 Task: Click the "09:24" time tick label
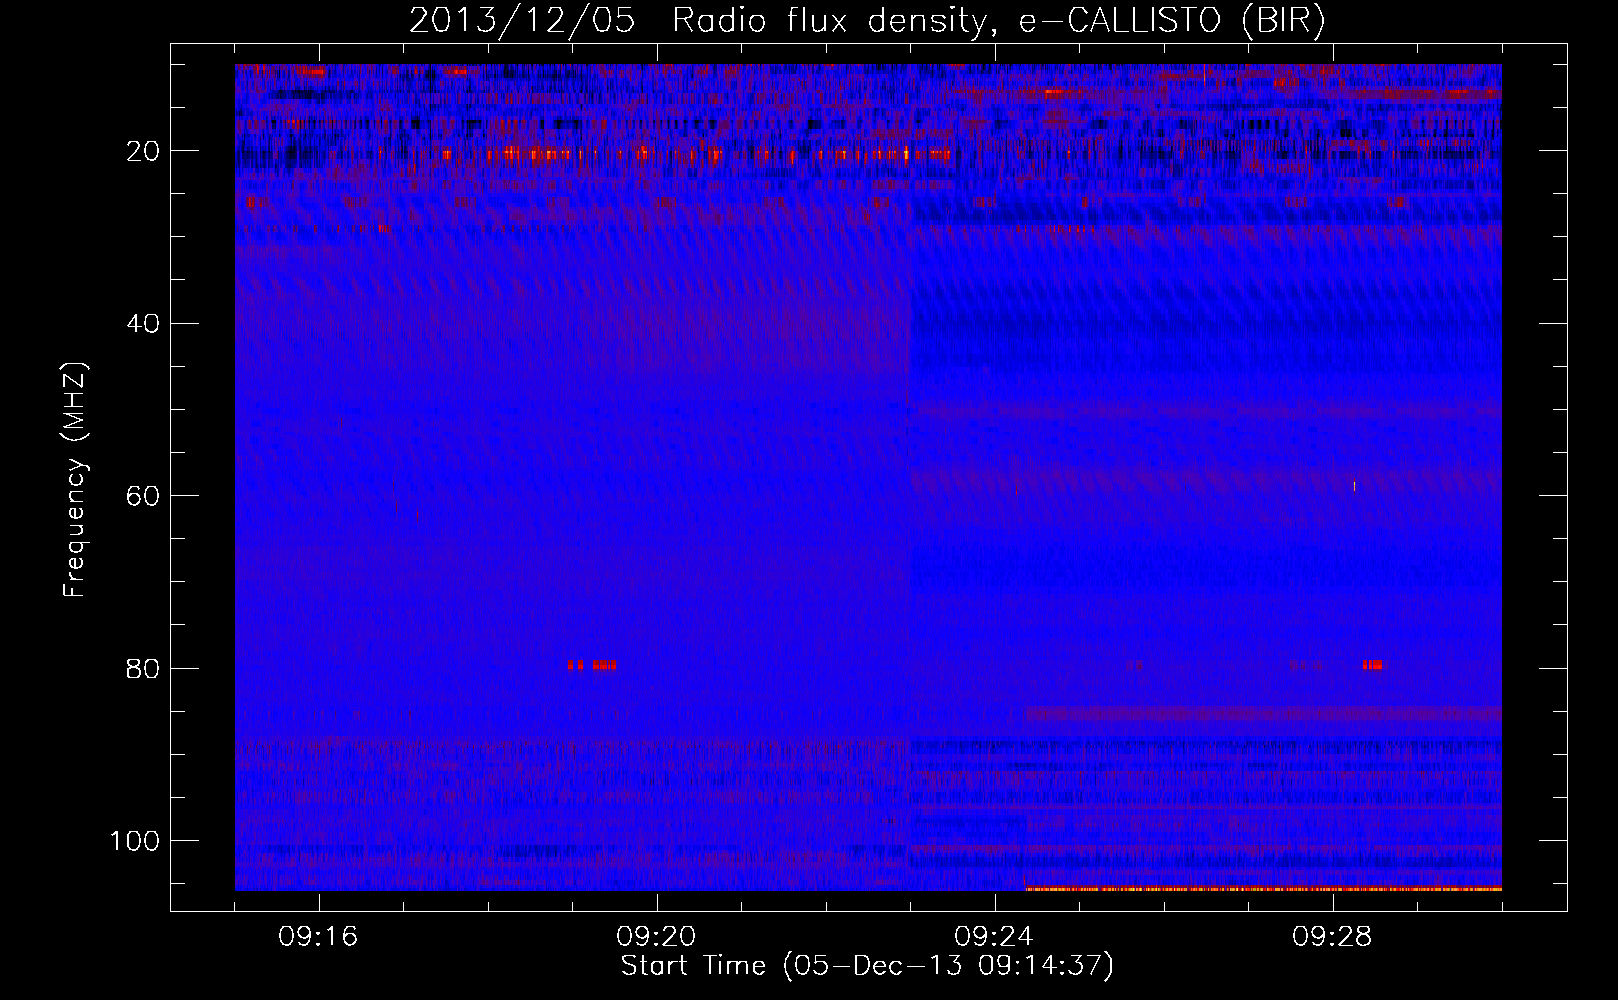[x=994, y=937]
